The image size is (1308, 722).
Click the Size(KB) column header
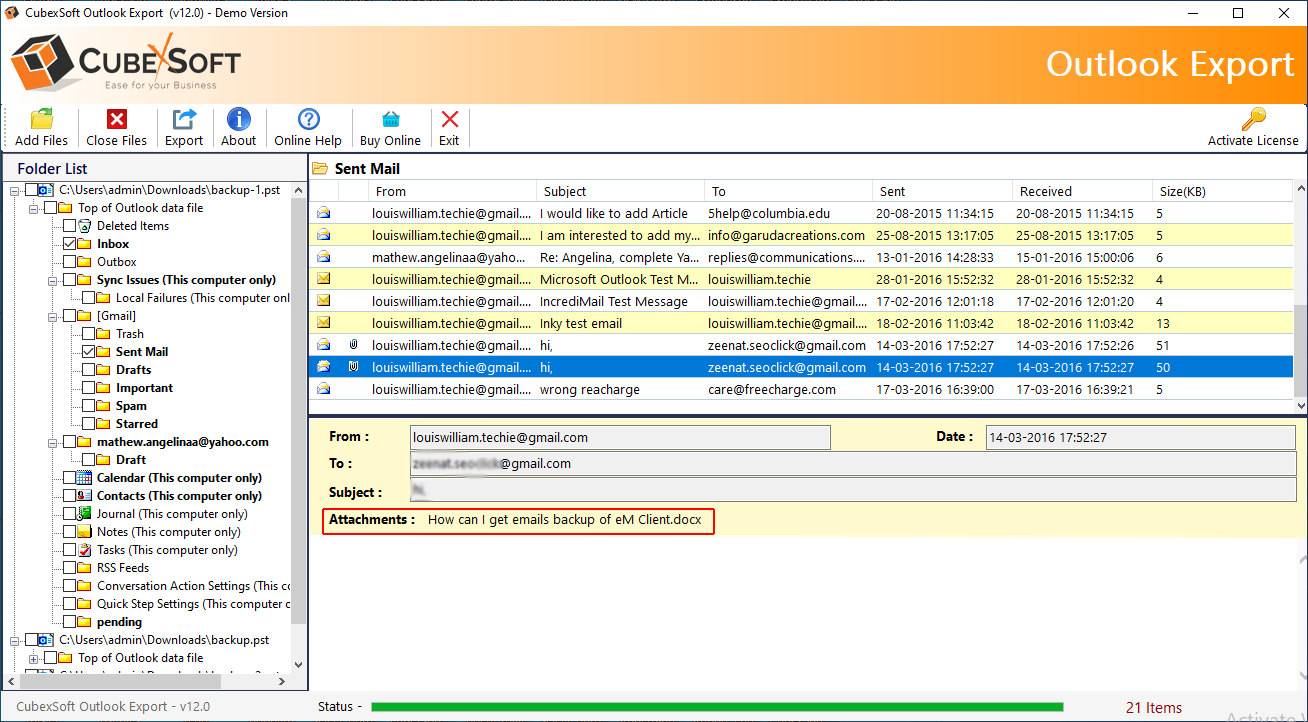[1221, 191]
